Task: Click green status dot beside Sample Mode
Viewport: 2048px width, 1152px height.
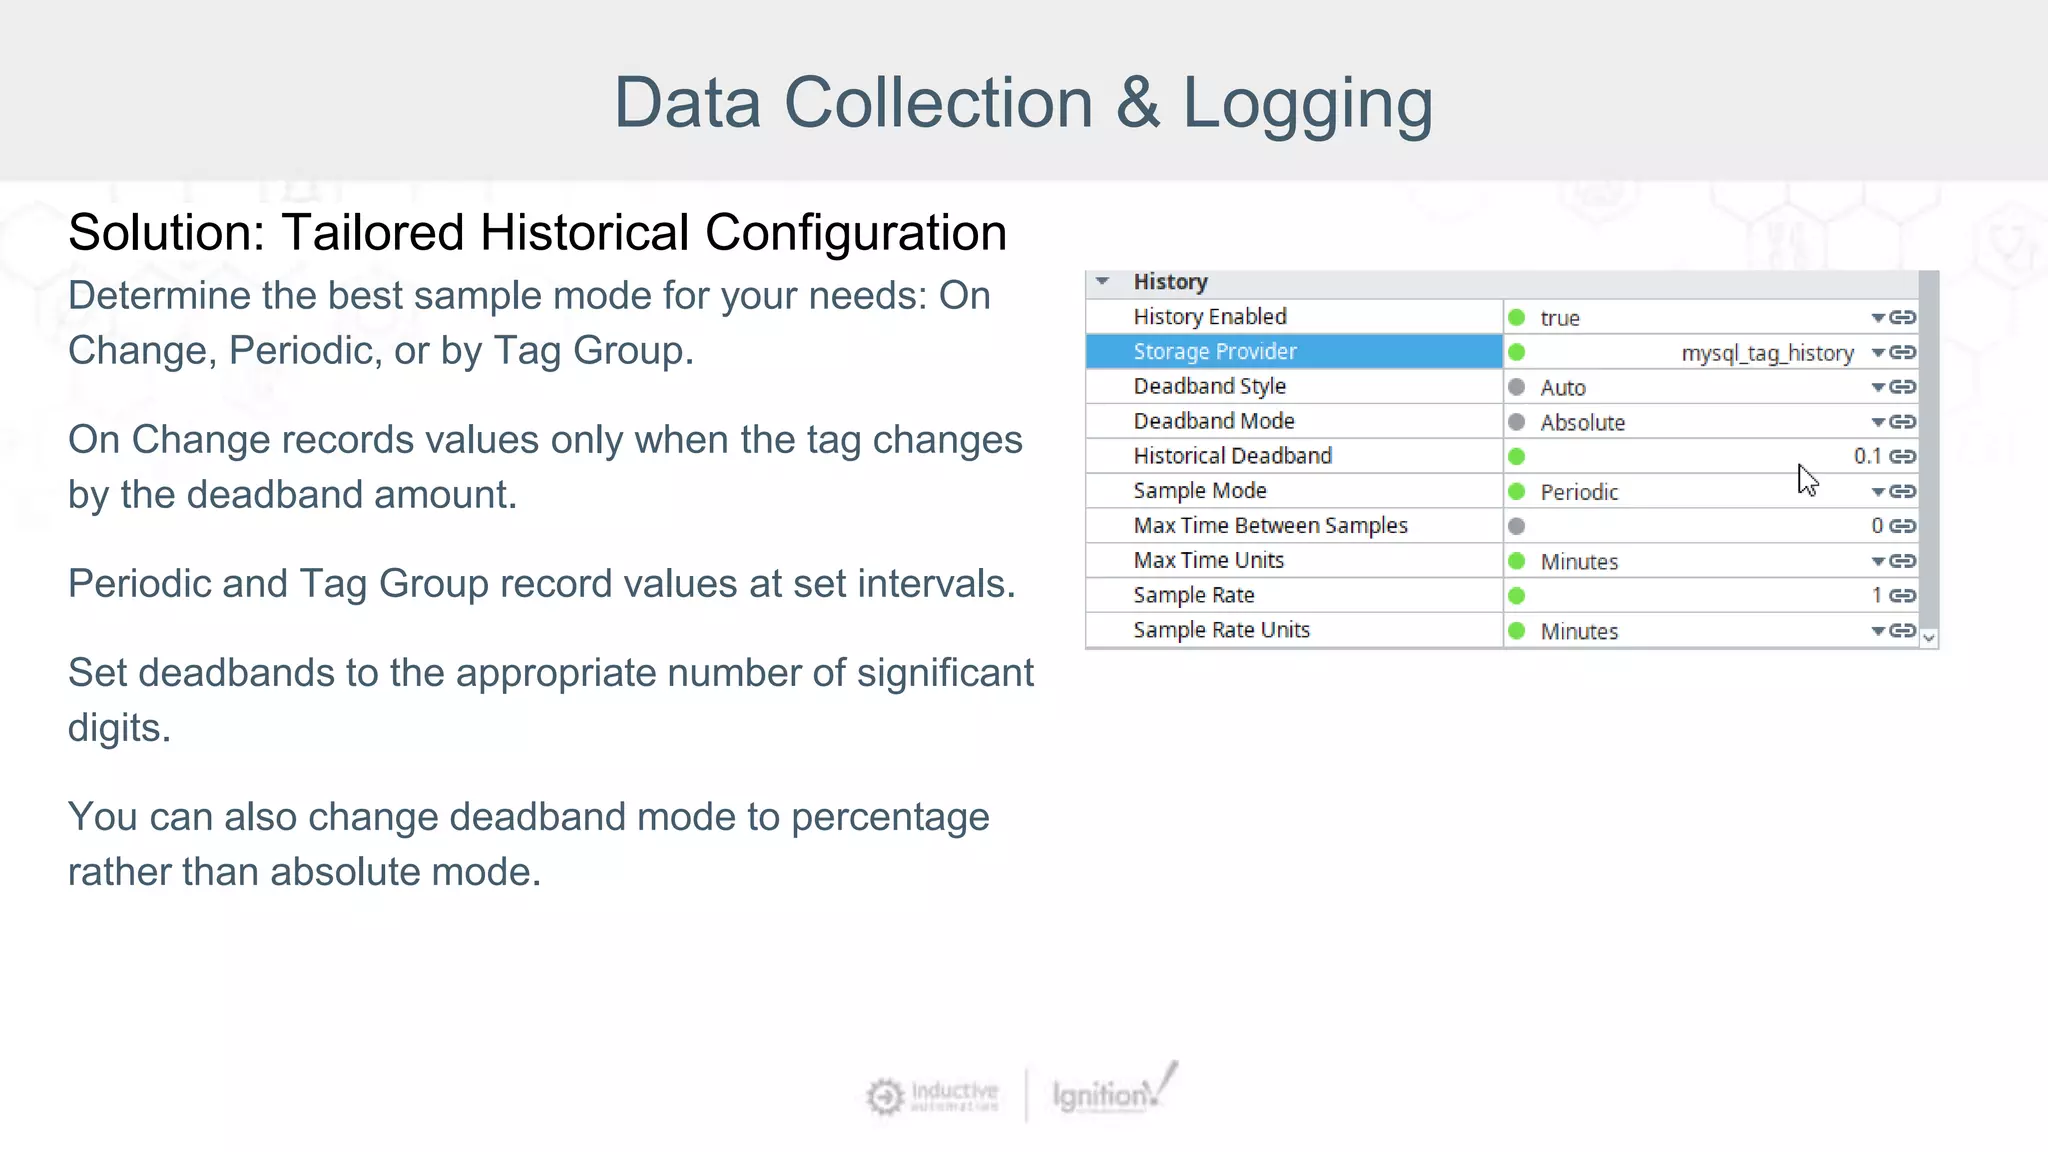Action: pyautogui.click(x=1517, y=491)
